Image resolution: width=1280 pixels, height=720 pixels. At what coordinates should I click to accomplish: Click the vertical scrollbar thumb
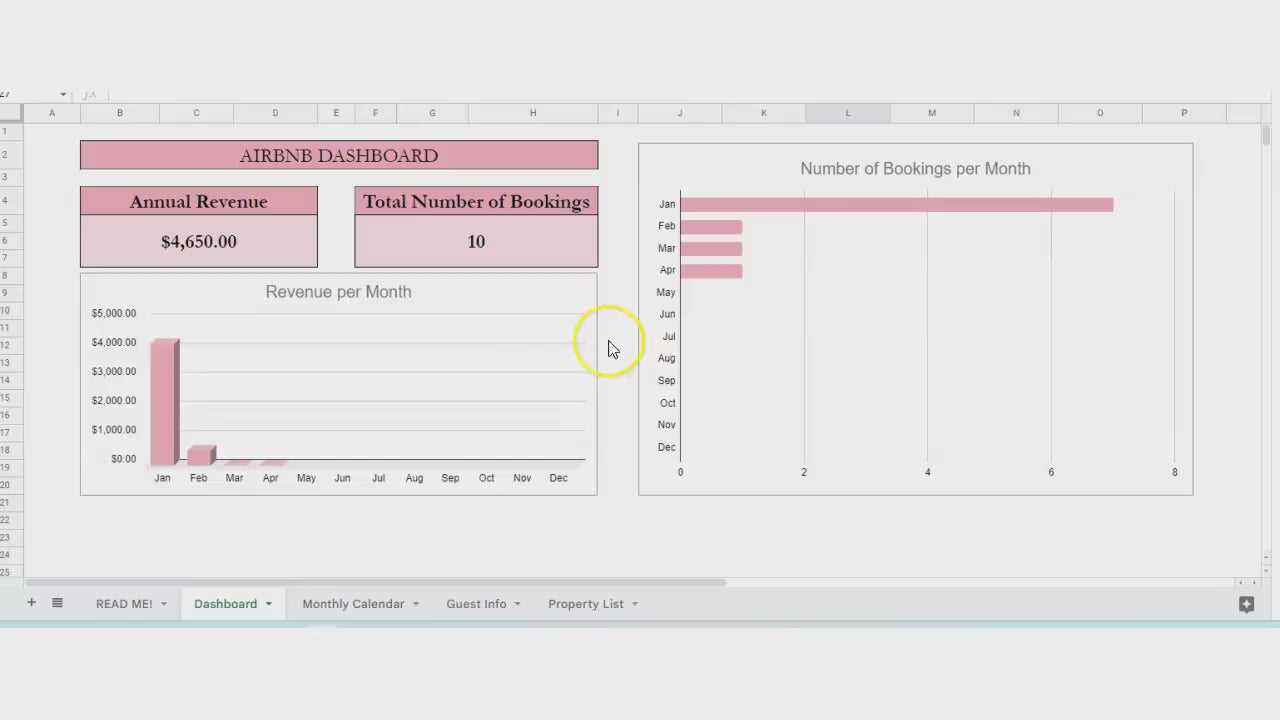pos(1266,136)
